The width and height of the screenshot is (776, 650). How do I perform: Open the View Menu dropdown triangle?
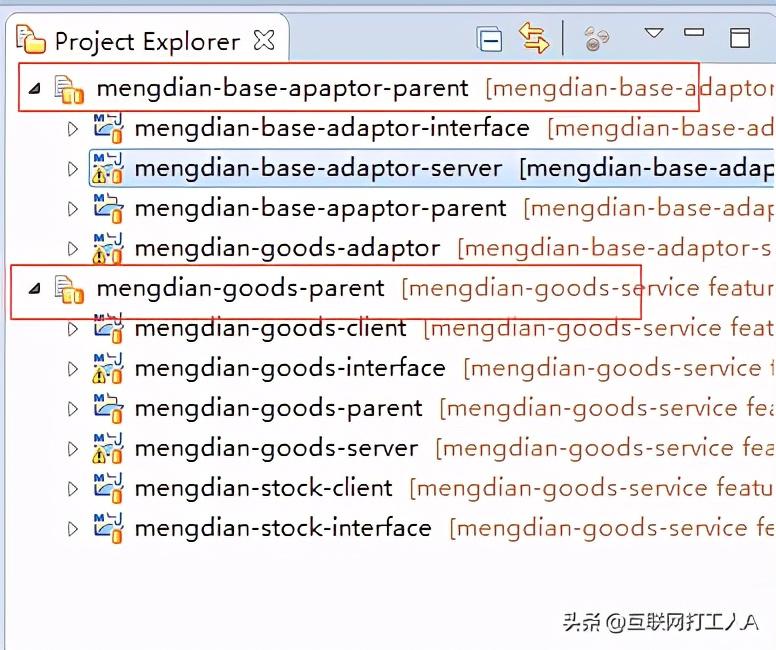(654, 34)
